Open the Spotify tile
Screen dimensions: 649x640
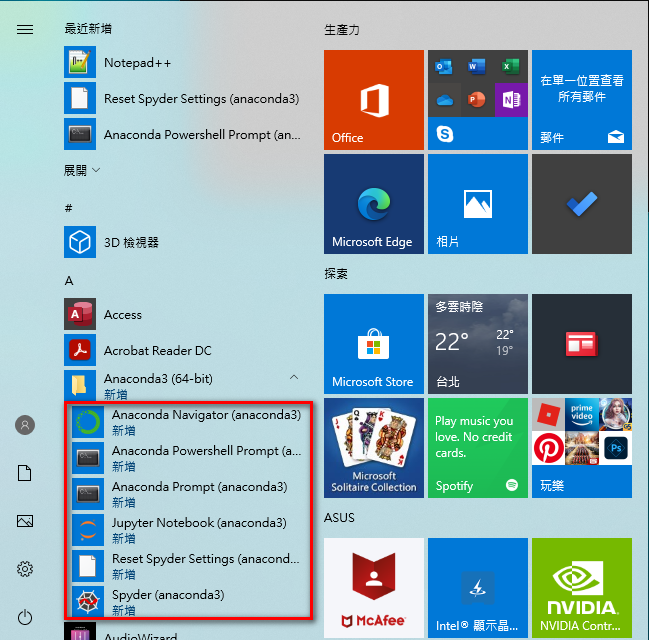pyautogui.click(x=478, y=448)
